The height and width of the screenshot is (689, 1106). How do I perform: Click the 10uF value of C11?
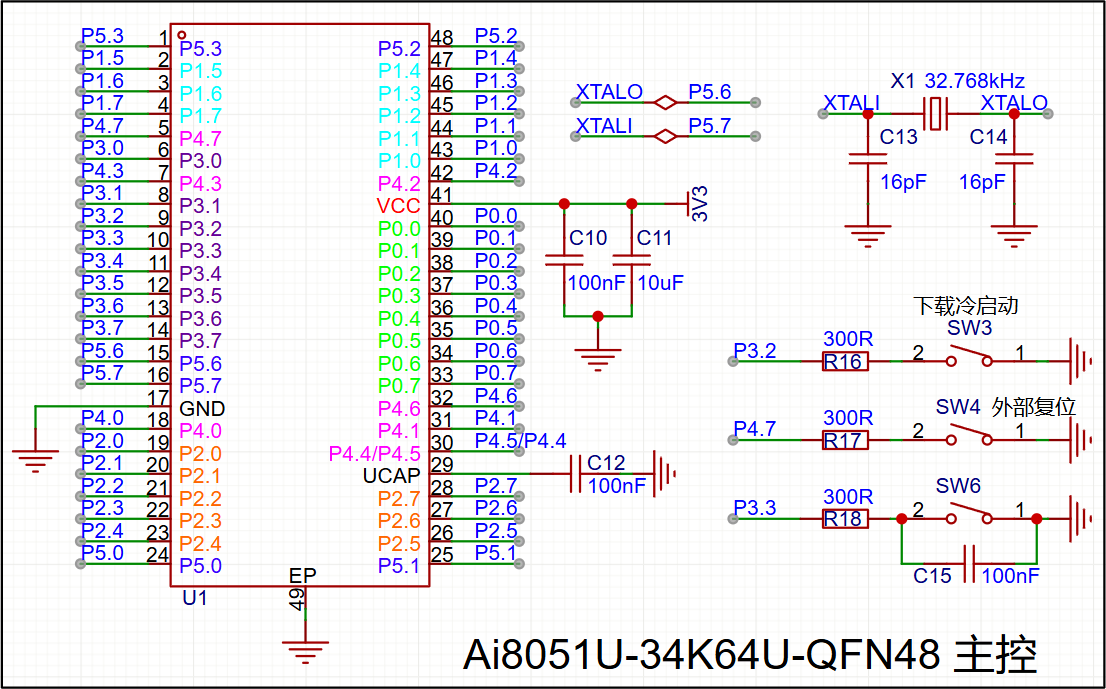click(661, 283)
